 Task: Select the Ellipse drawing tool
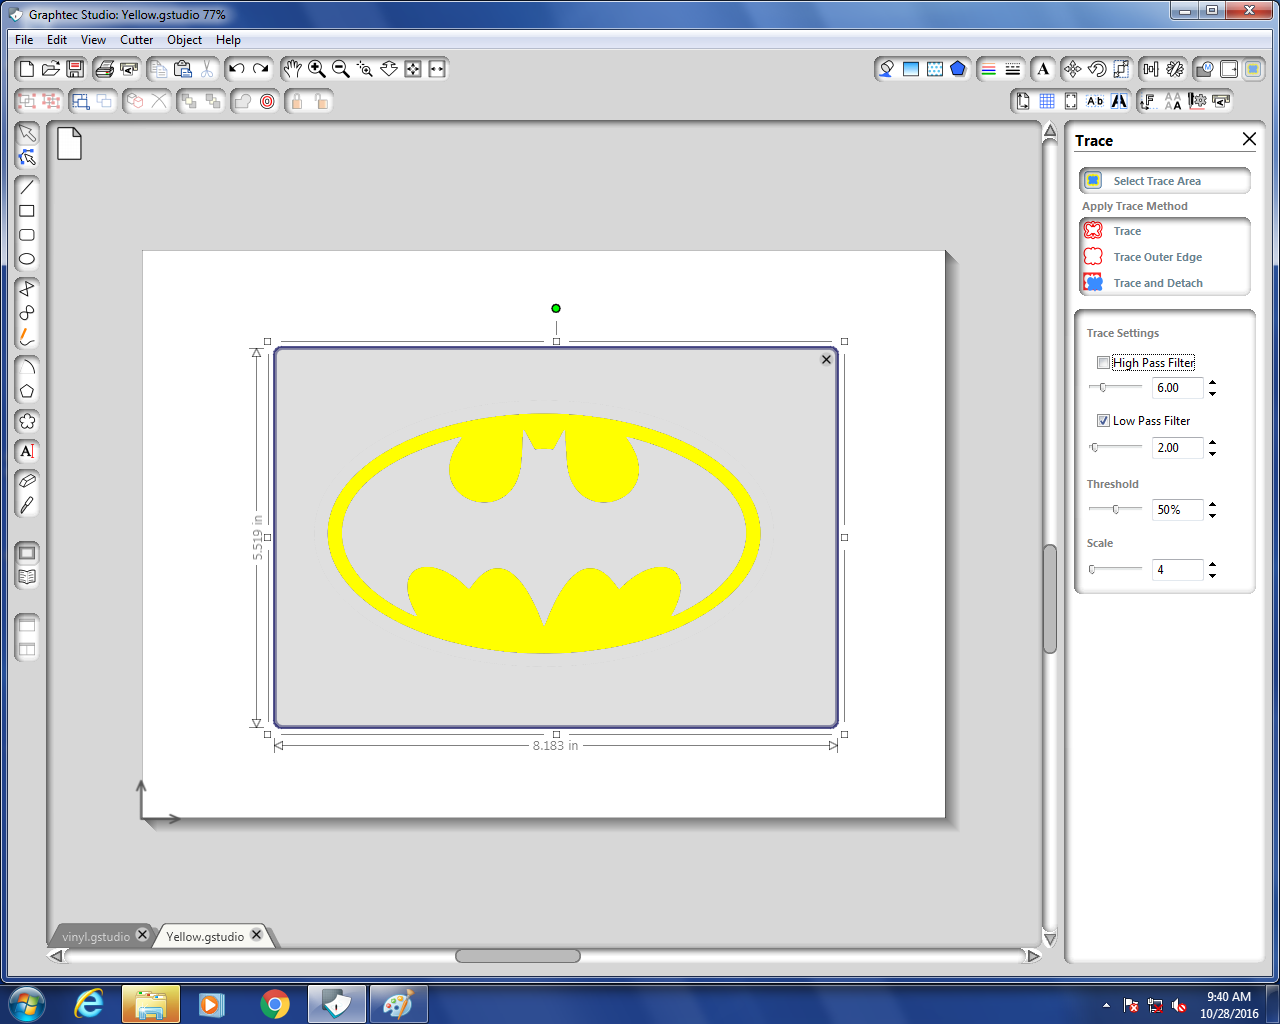pos(27,259)
